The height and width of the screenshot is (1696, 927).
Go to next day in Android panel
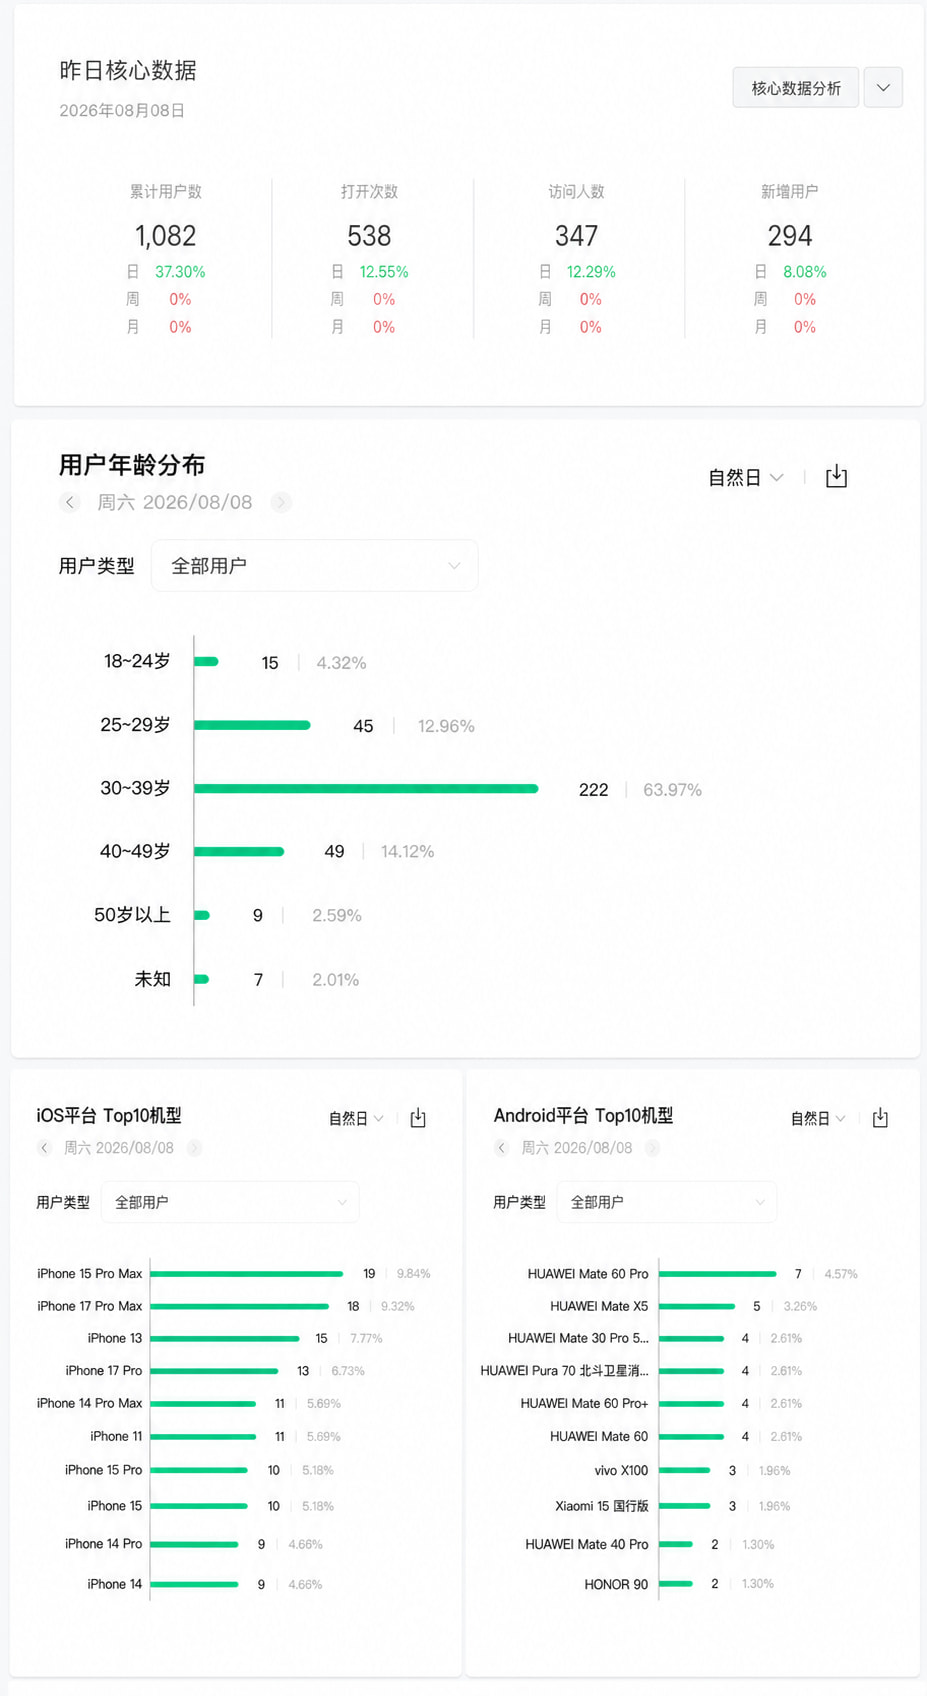click(x=652, y=1148)
